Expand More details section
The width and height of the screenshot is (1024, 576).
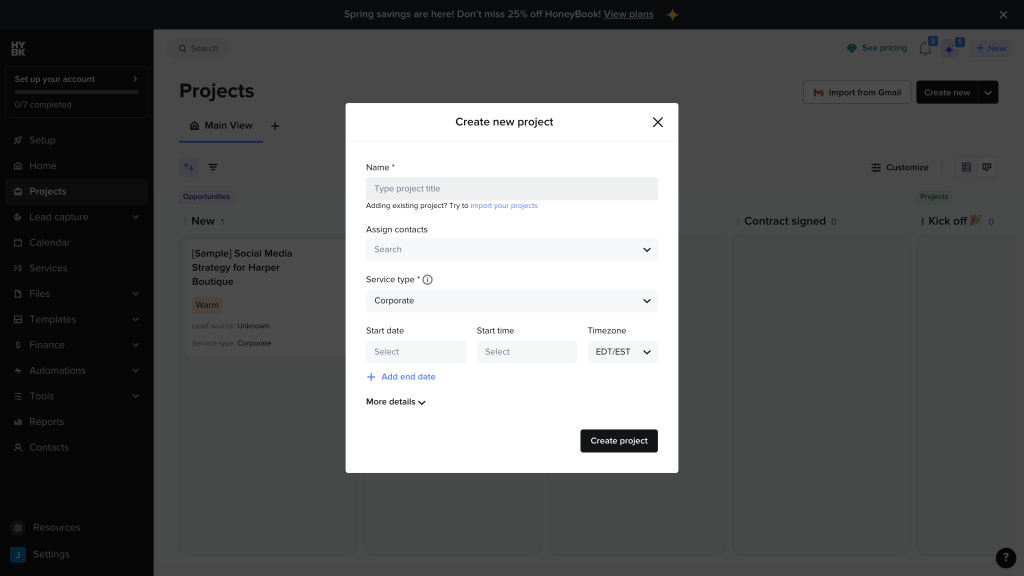(396, 402)
